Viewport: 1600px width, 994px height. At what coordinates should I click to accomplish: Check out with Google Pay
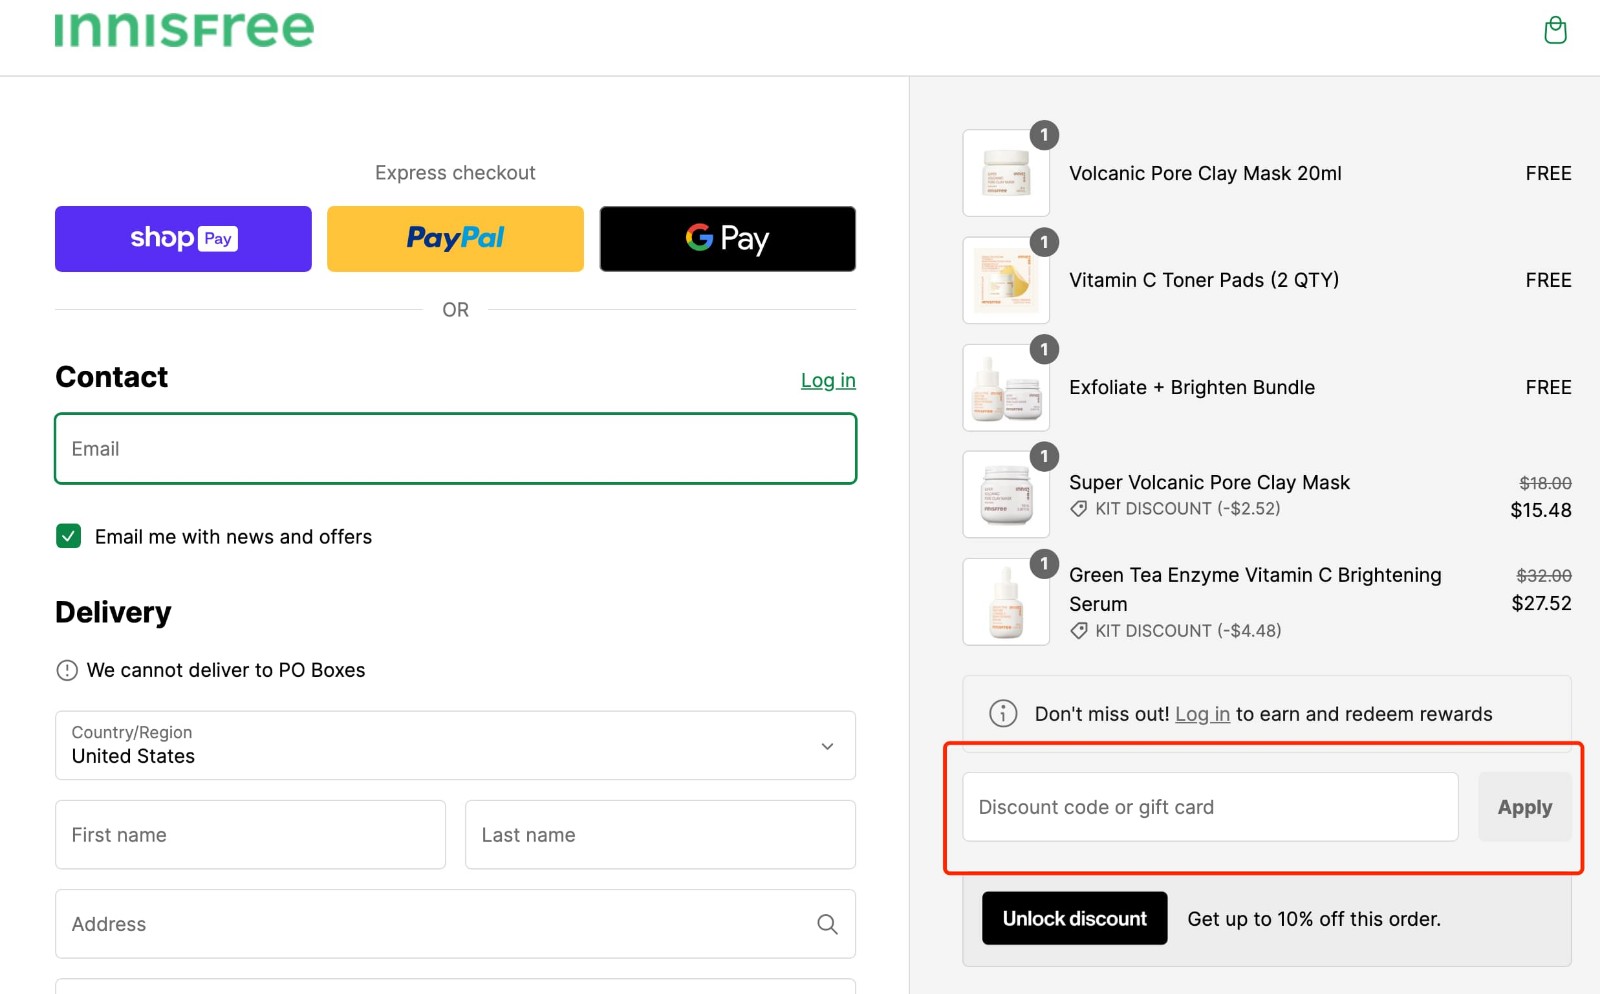click(x=727, y=238)
